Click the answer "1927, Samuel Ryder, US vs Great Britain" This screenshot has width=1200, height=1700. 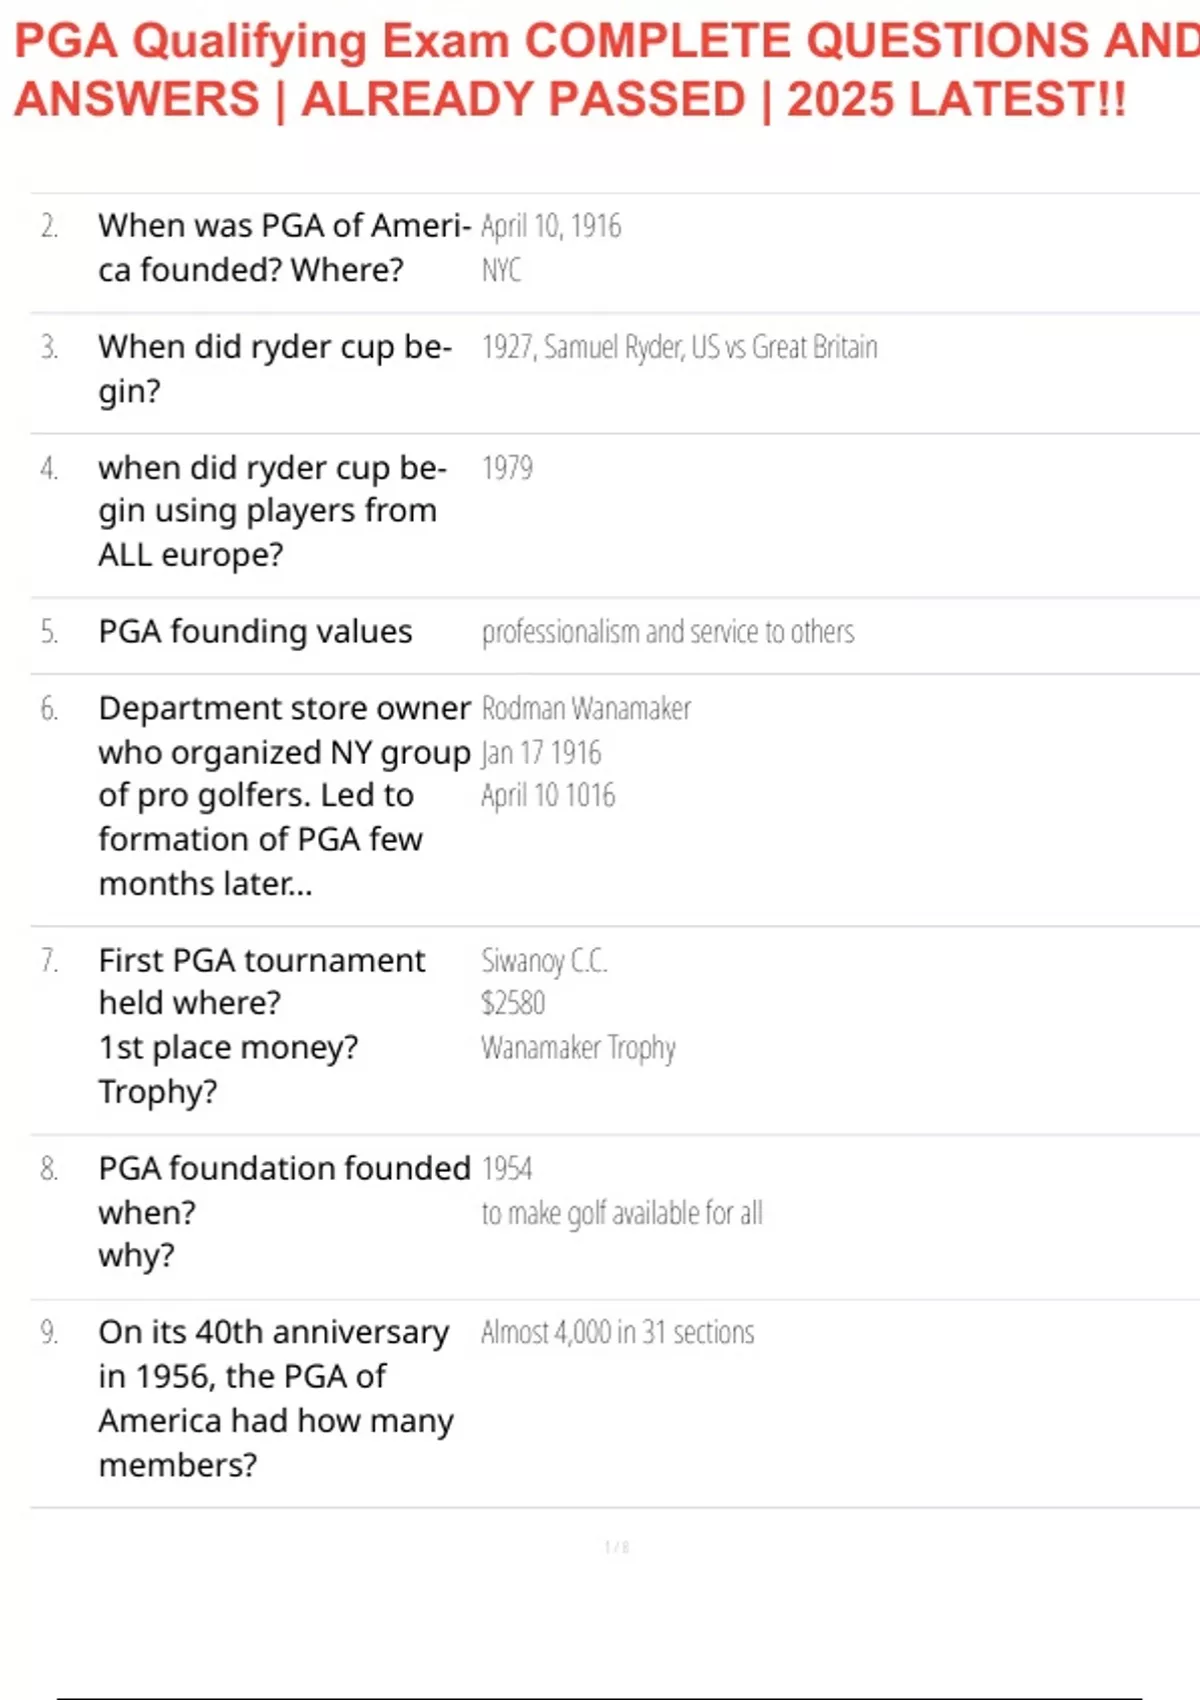point(679,347)
